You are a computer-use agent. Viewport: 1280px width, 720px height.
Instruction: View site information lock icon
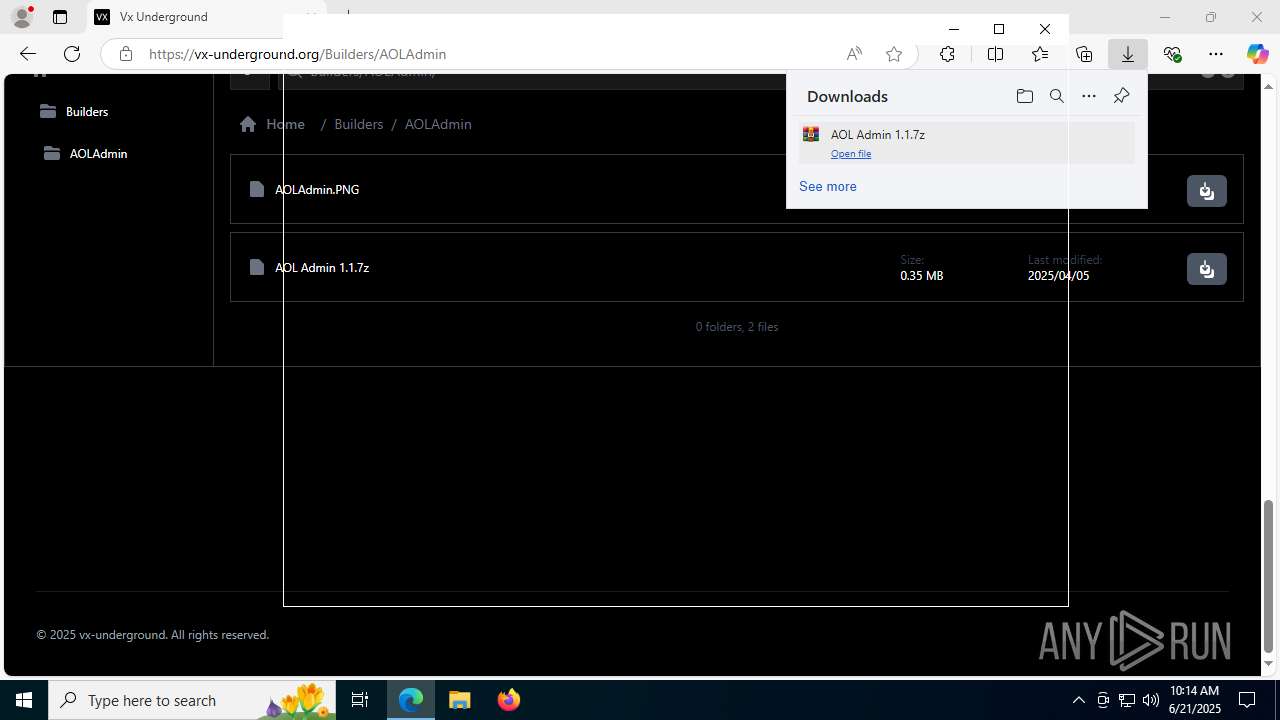[126, 54]
